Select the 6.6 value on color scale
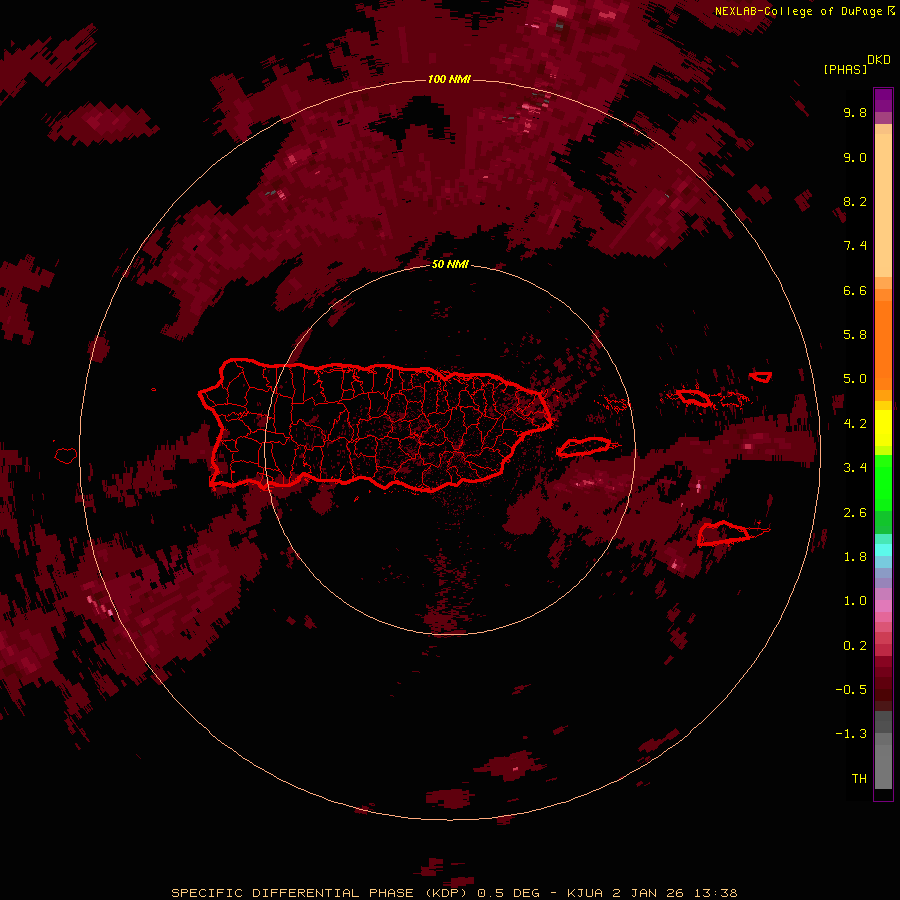Screen dimensions: 900x900 855,290
